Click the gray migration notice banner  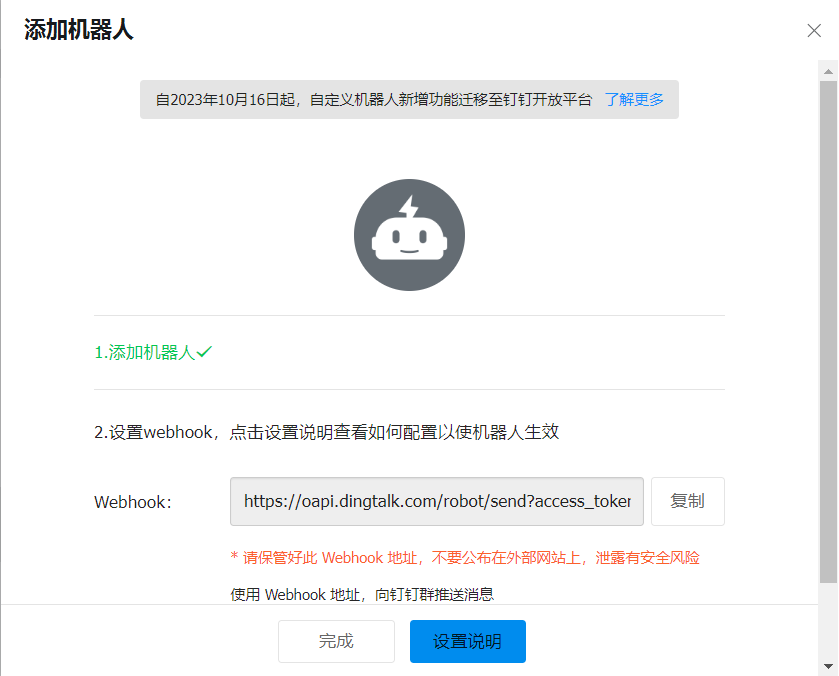pos(409,100)
